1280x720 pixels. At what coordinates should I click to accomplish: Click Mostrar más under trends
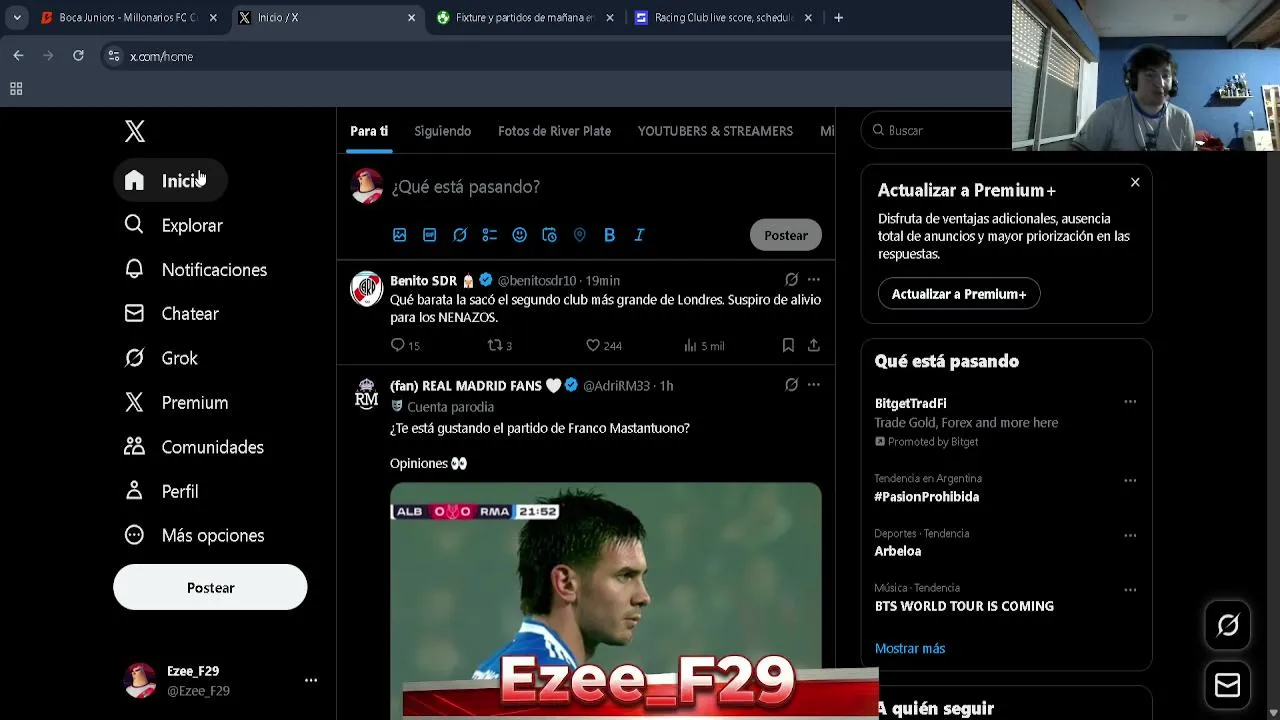click(910, 648)
